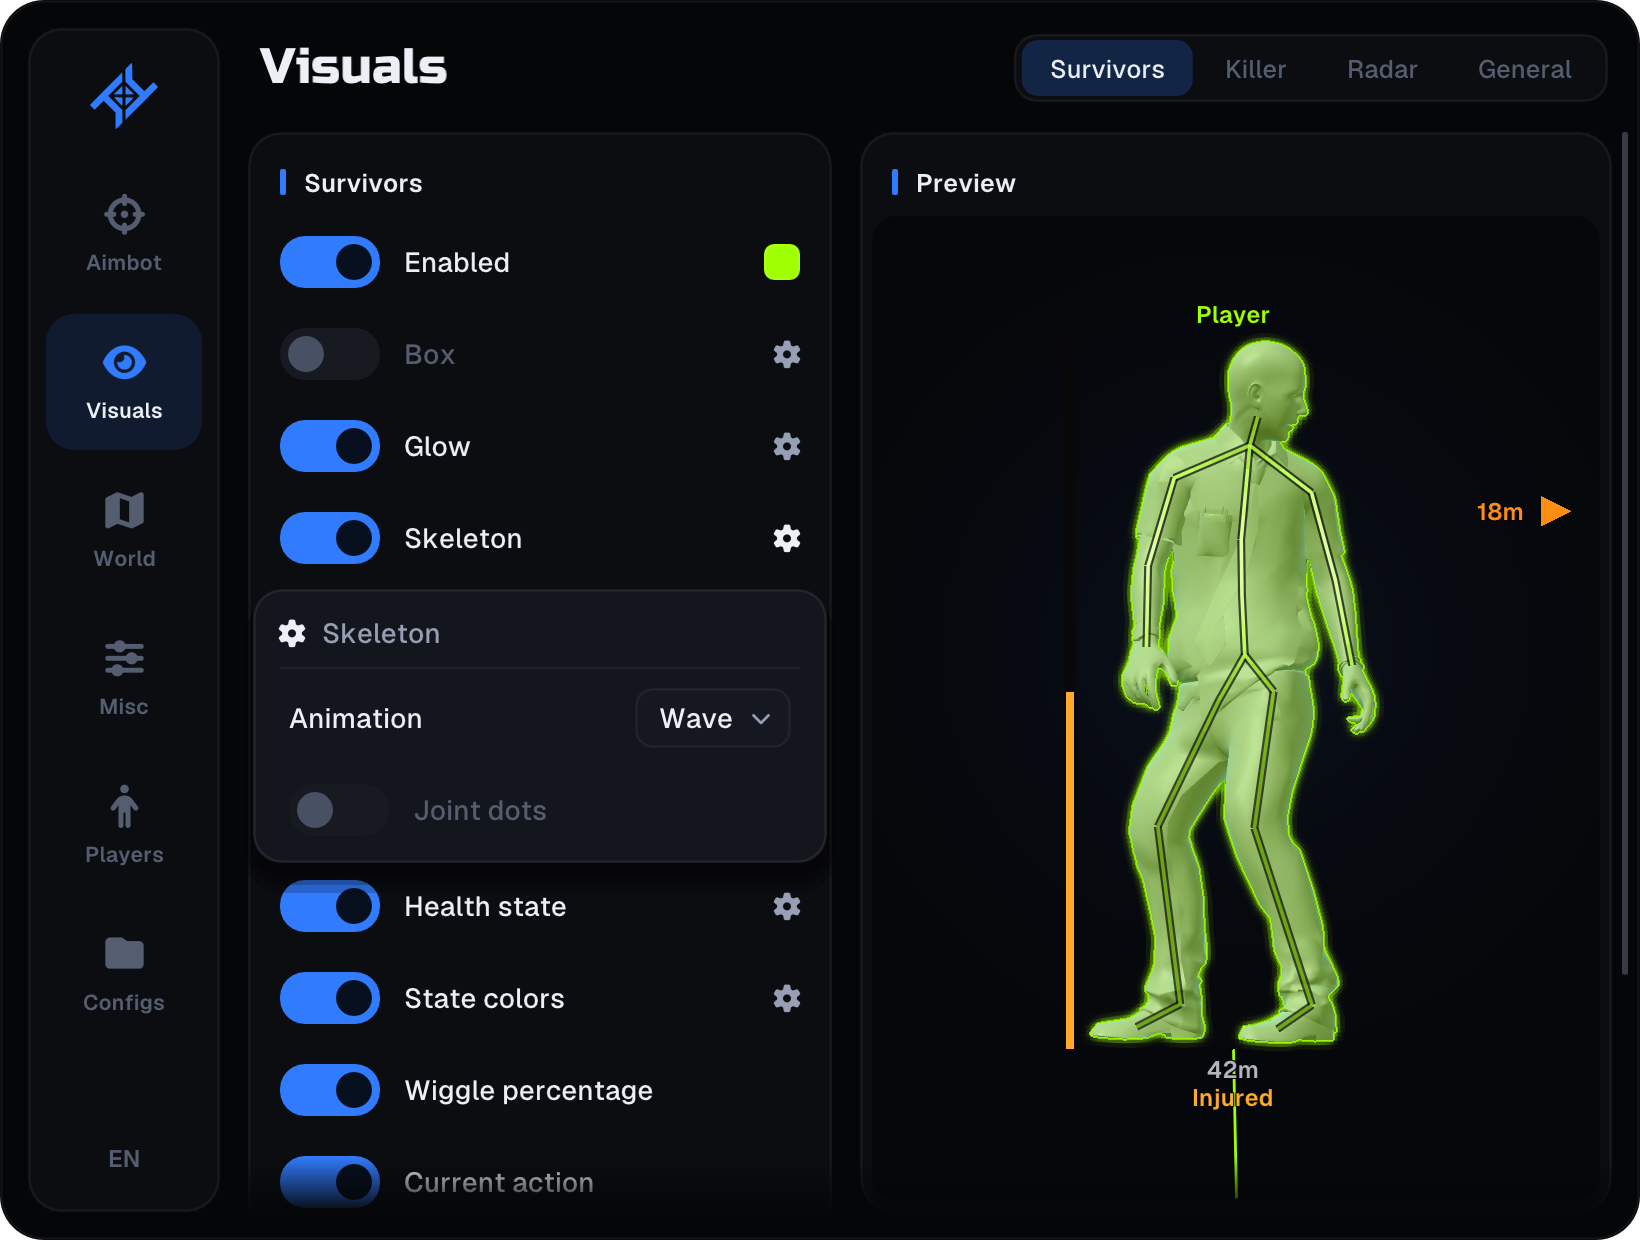Click the preview panel vertical scrollbar
This screenshot has width=1640, height=1240.
click(x=1624, y=553)
